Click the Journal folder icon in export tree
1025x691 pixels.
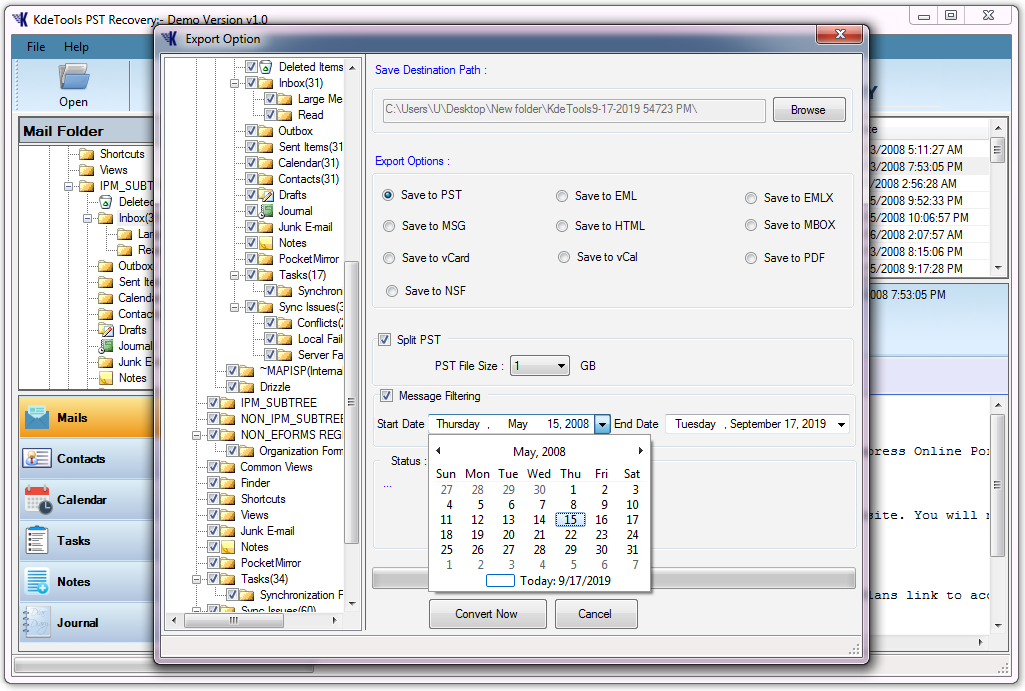coord(266,211)
